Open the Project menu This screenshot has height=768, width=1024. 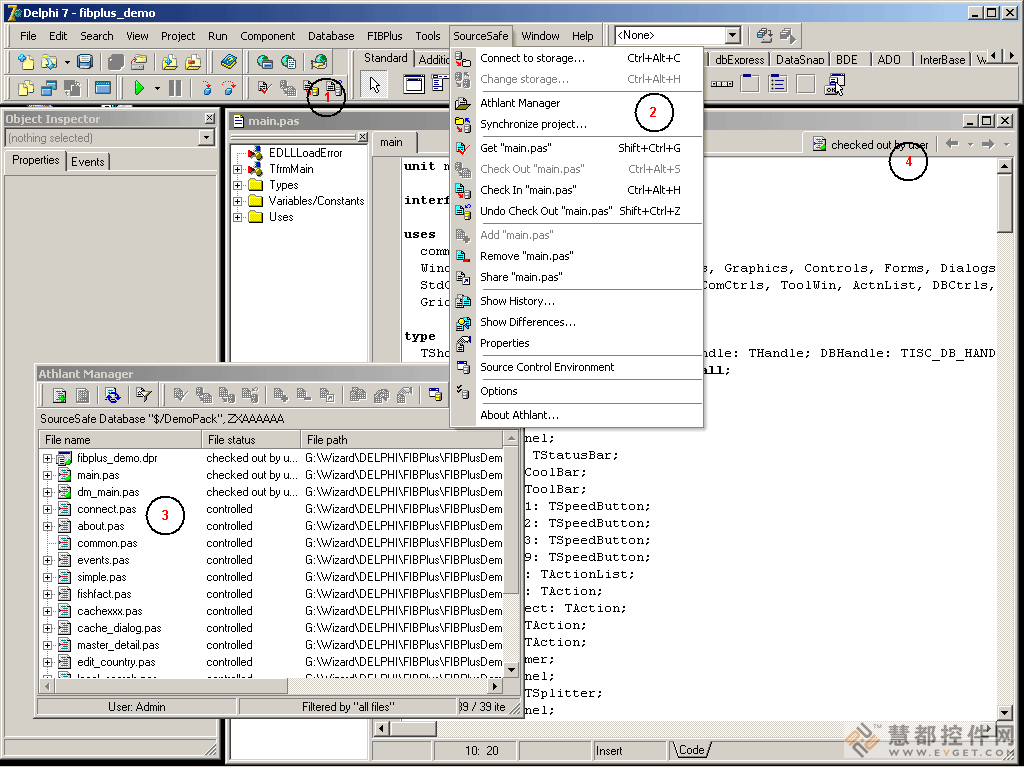[178, 36]
